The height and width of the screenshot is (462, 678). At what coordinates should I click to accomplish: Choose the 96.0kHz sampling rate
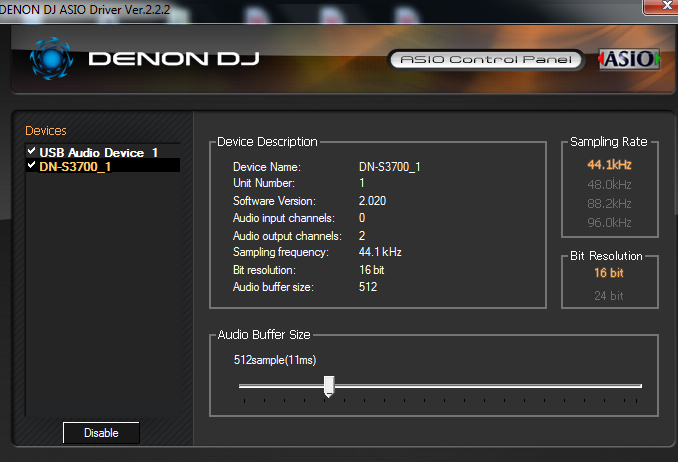tap(609, 223)
